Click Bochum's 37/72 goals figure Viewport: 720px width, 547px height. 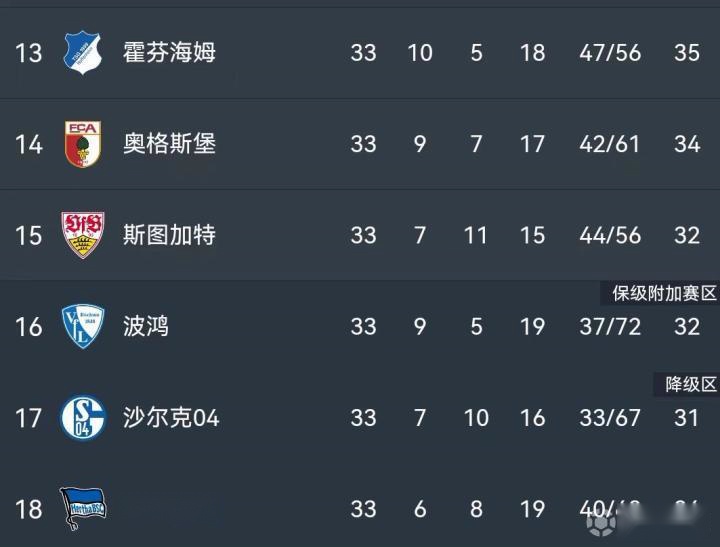coord(609,326)
